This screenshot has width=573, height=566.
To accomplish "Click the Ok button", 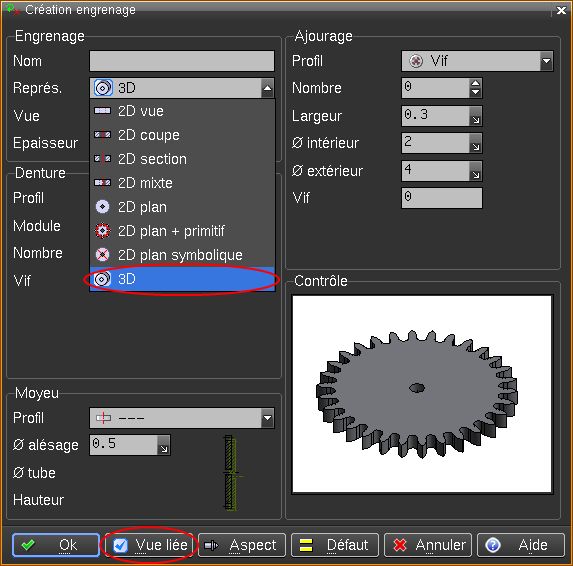I will click(56, 545).
